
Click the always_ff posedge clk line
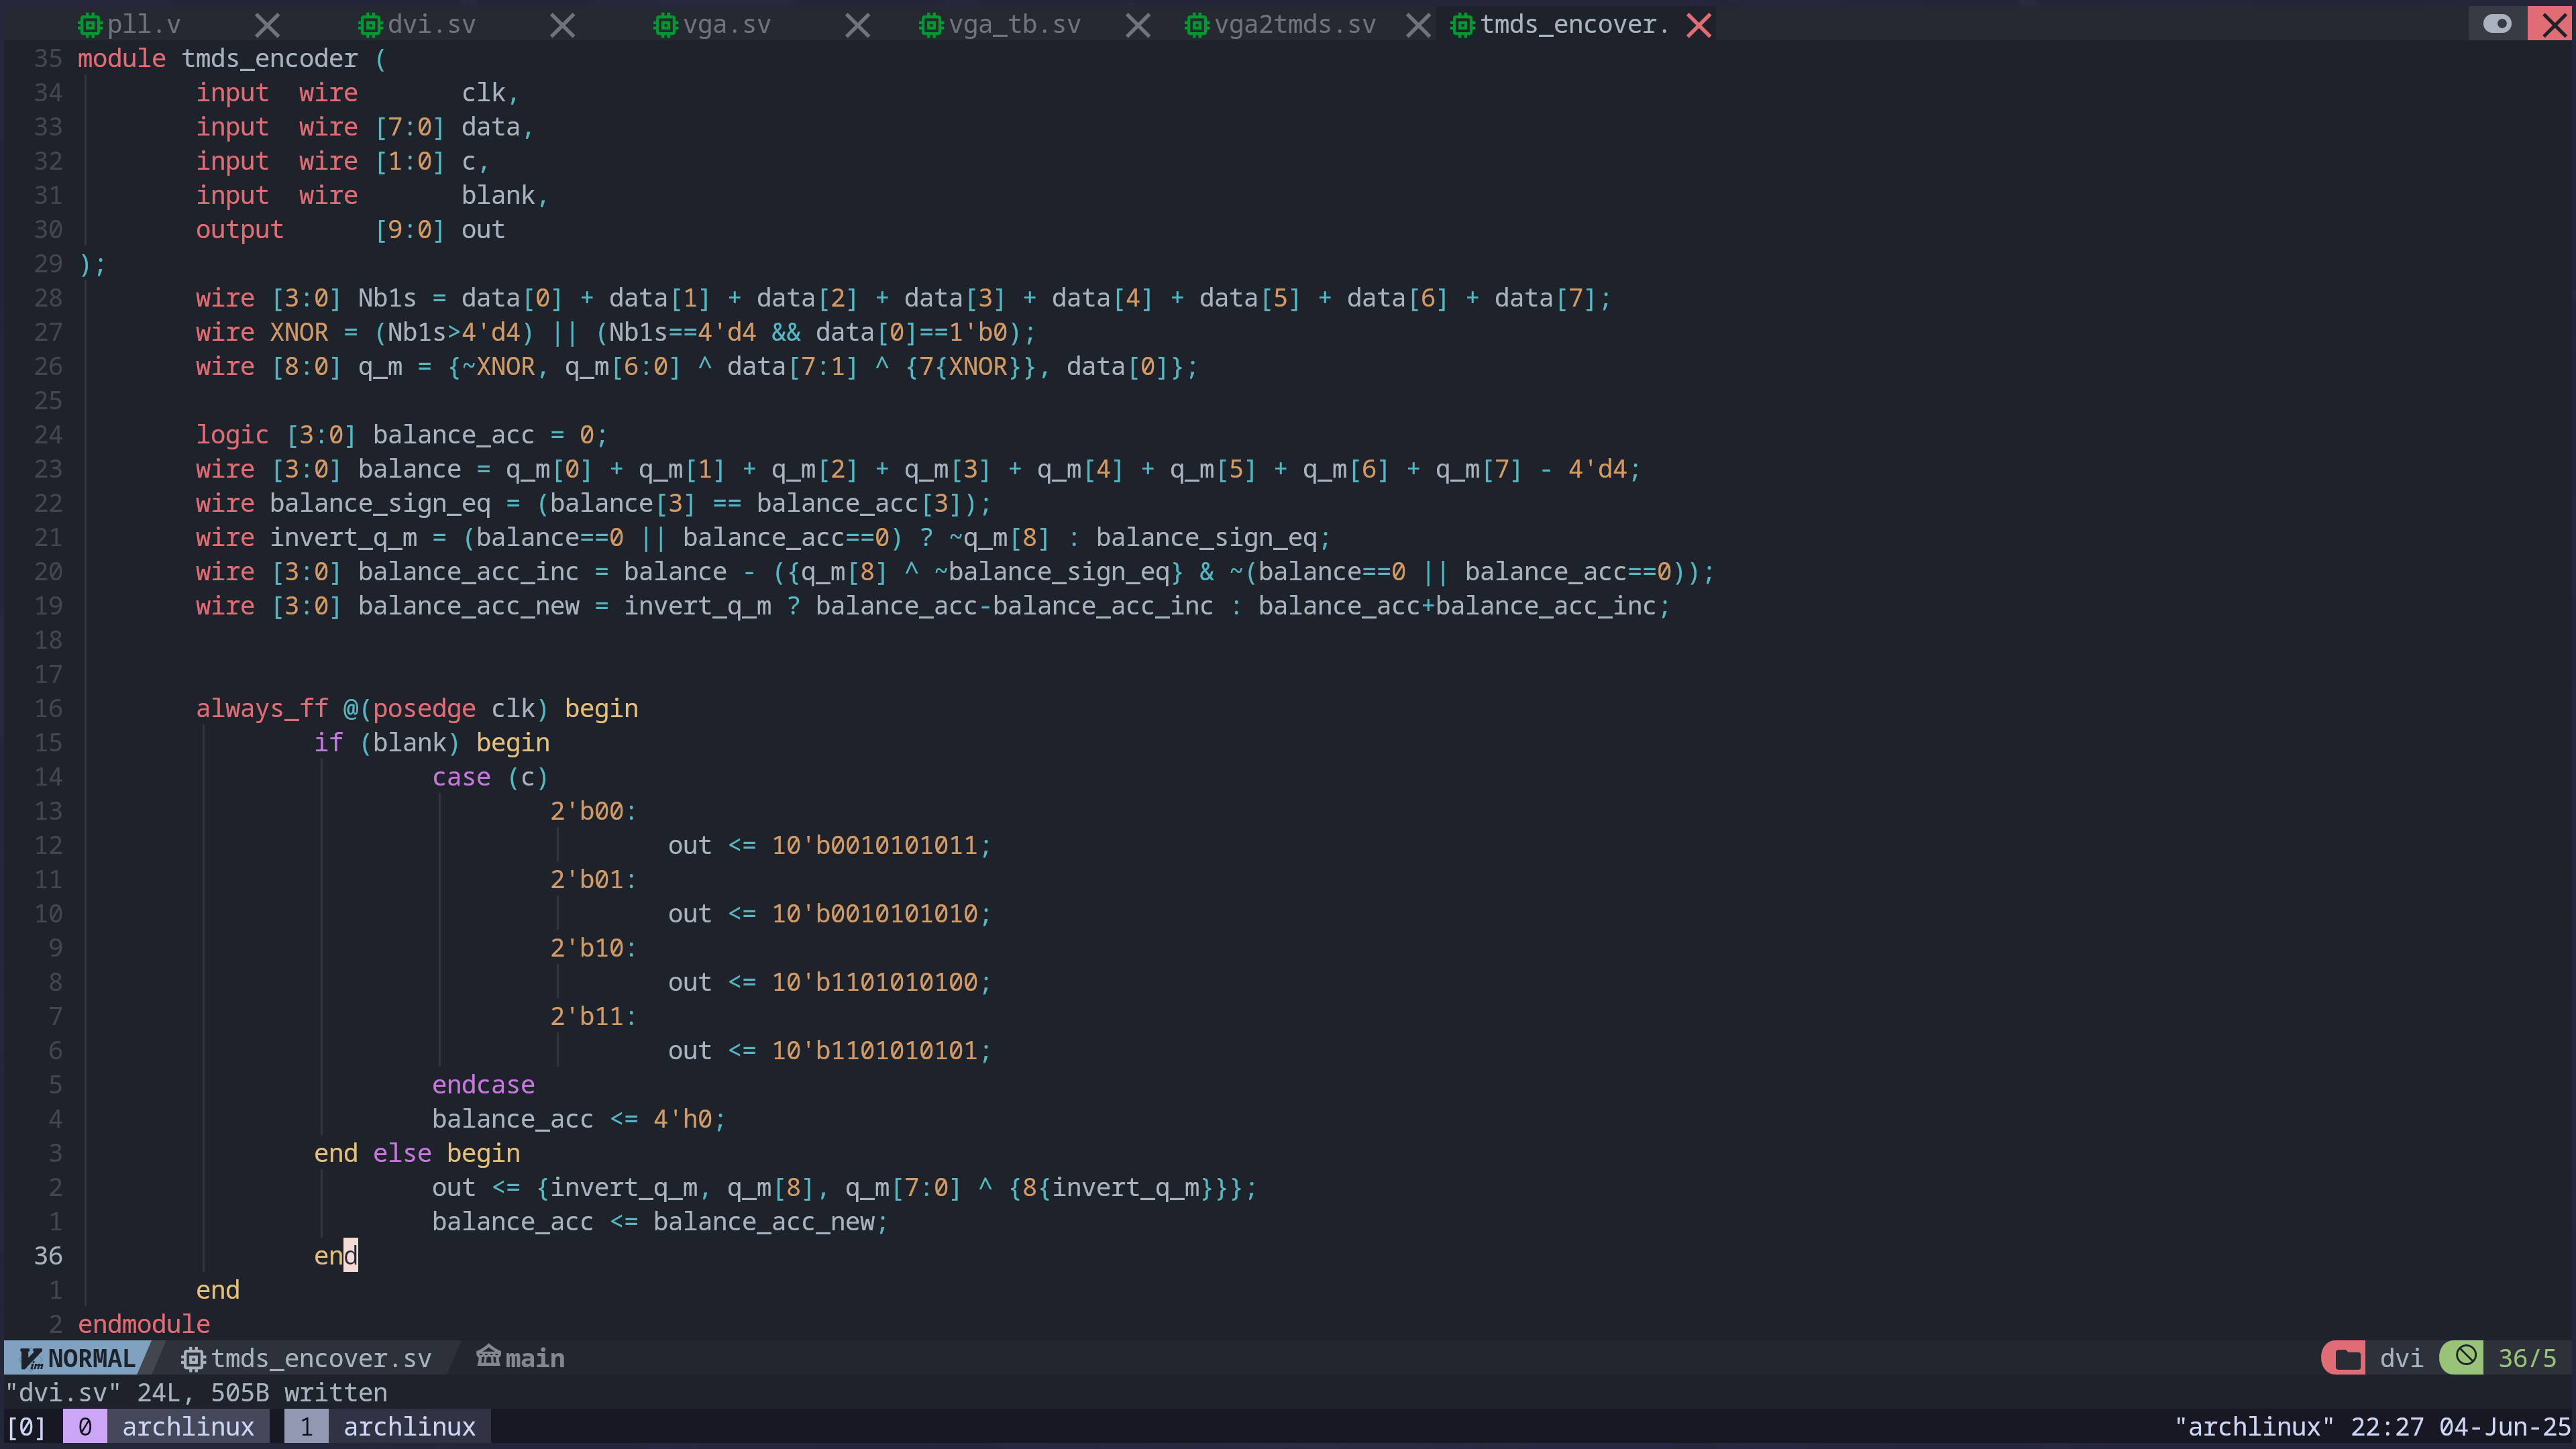(417, 708)
